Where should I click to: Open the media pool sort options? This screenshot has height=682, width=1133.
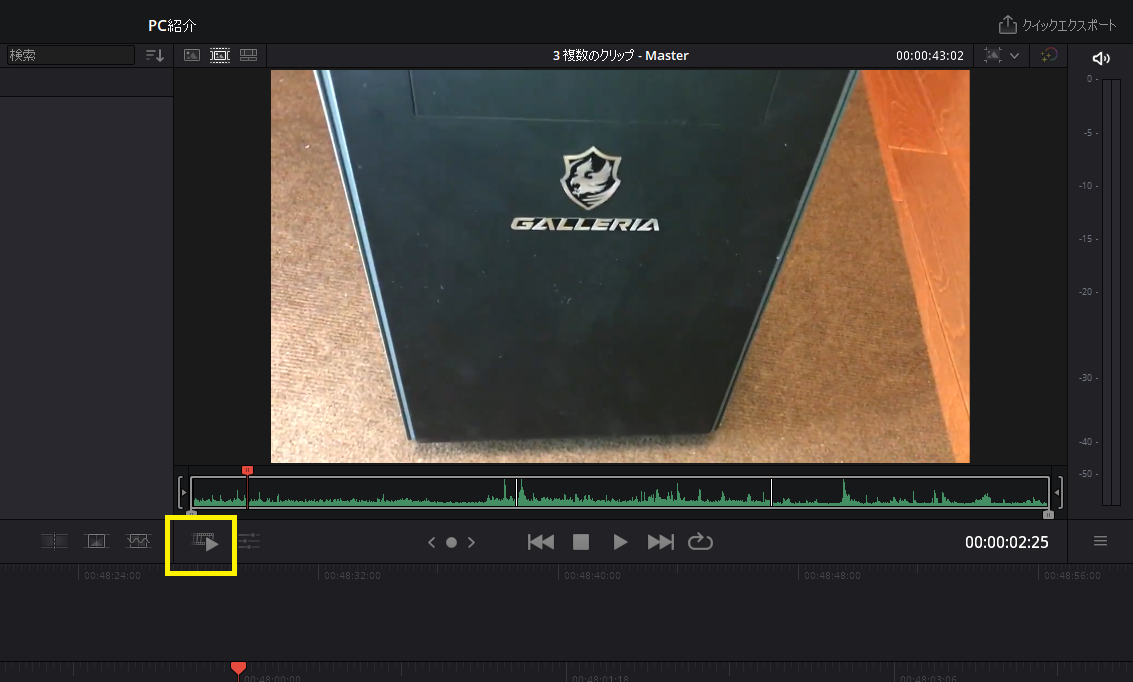pyautogui.click(x=155, y=55)
